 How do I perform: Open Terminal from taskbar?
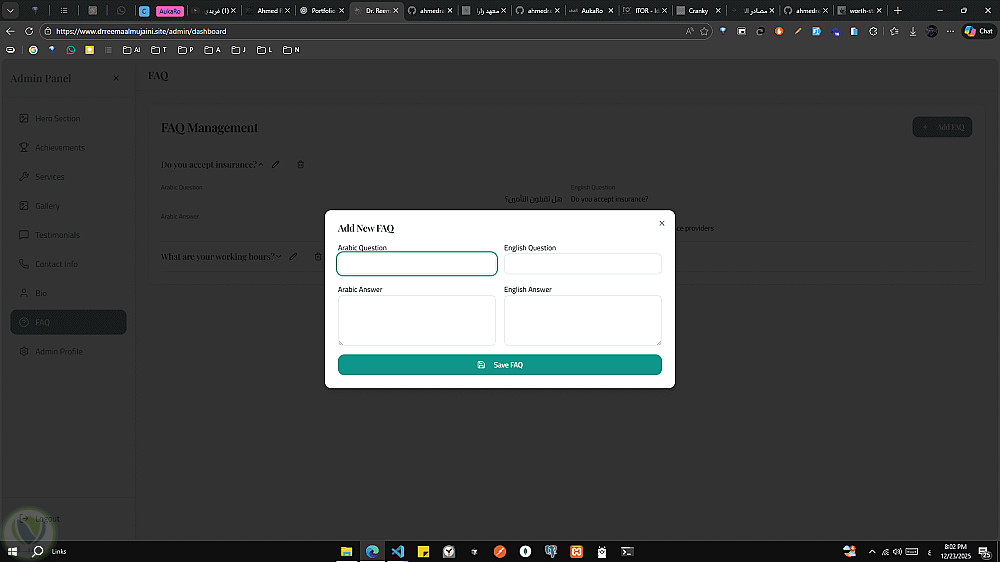coord(628,551)
